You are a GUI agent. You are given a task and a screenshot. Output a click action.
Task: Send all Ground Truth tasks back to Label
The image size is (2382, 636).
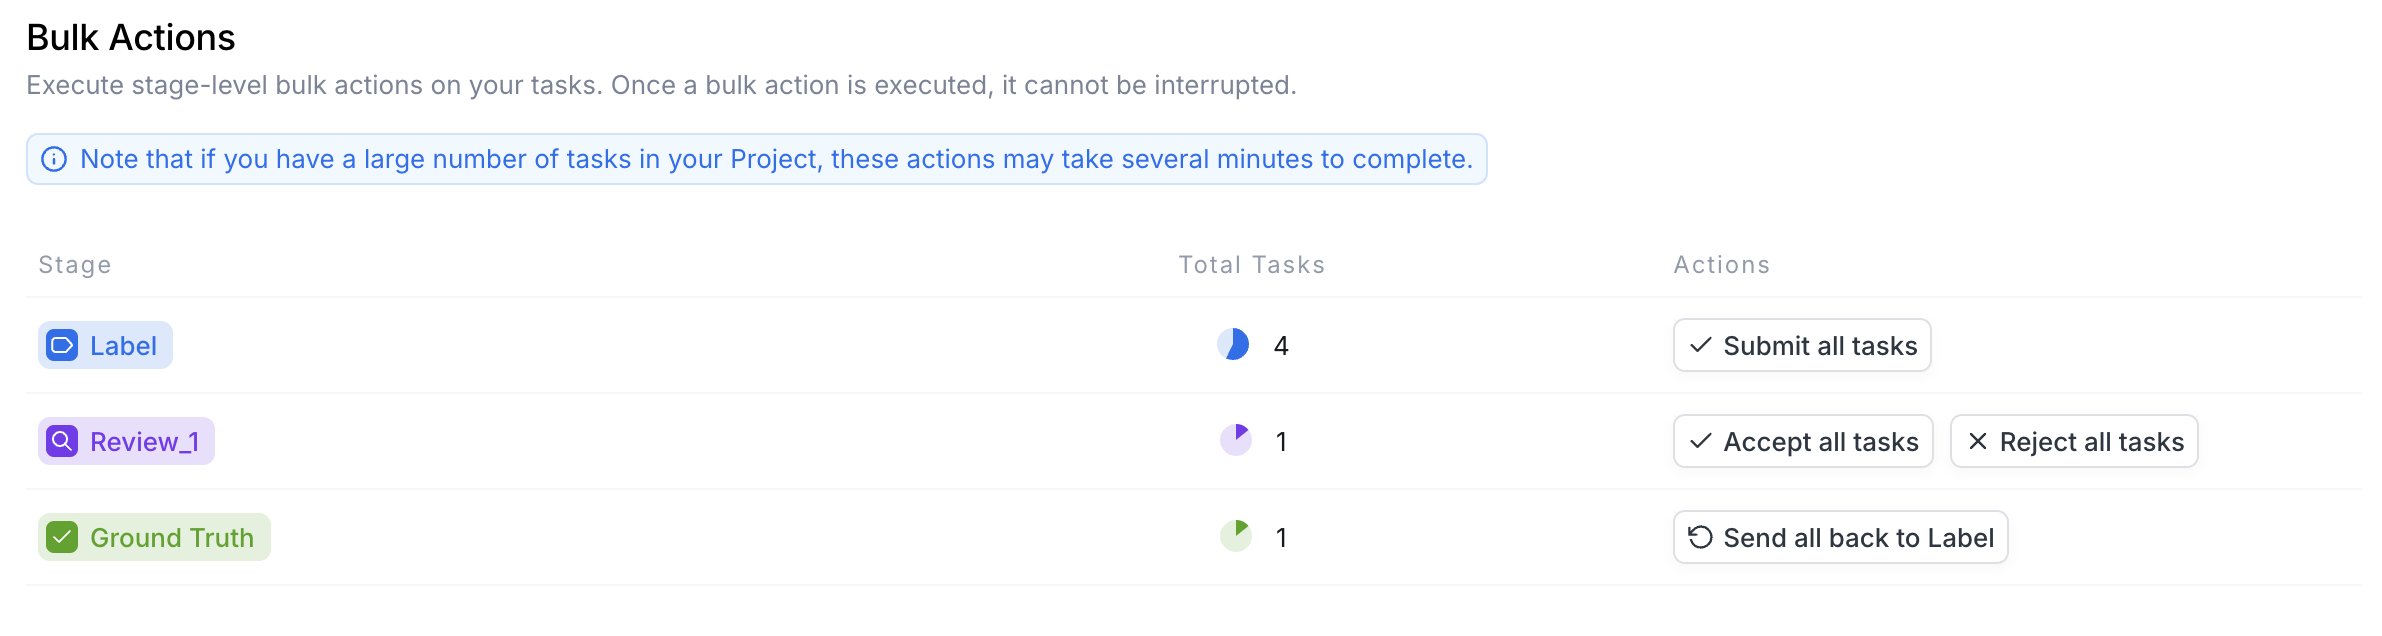point(1841,537)
